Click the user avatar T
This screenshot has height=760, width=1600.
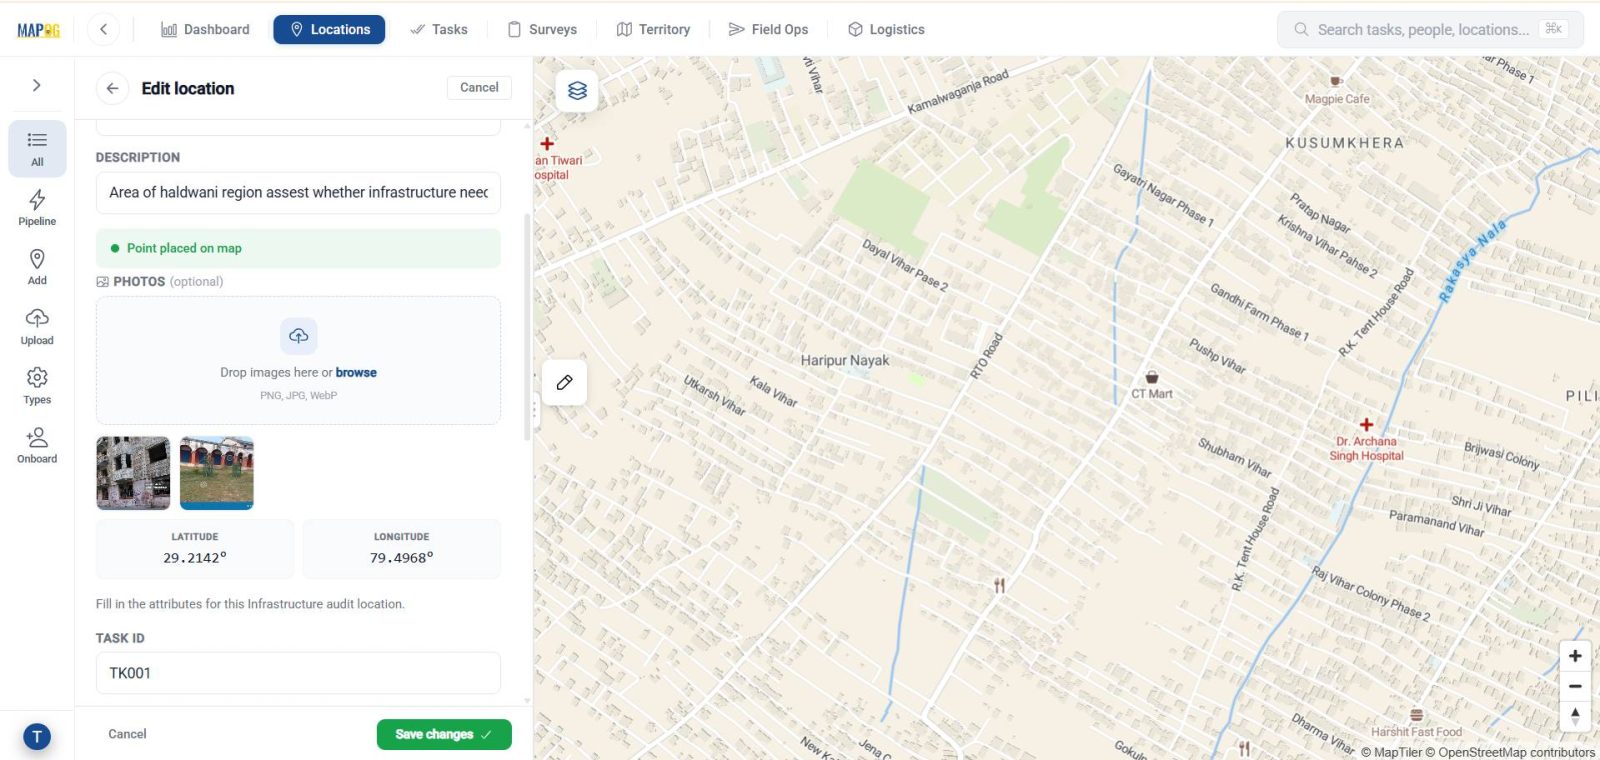[37, 737]
